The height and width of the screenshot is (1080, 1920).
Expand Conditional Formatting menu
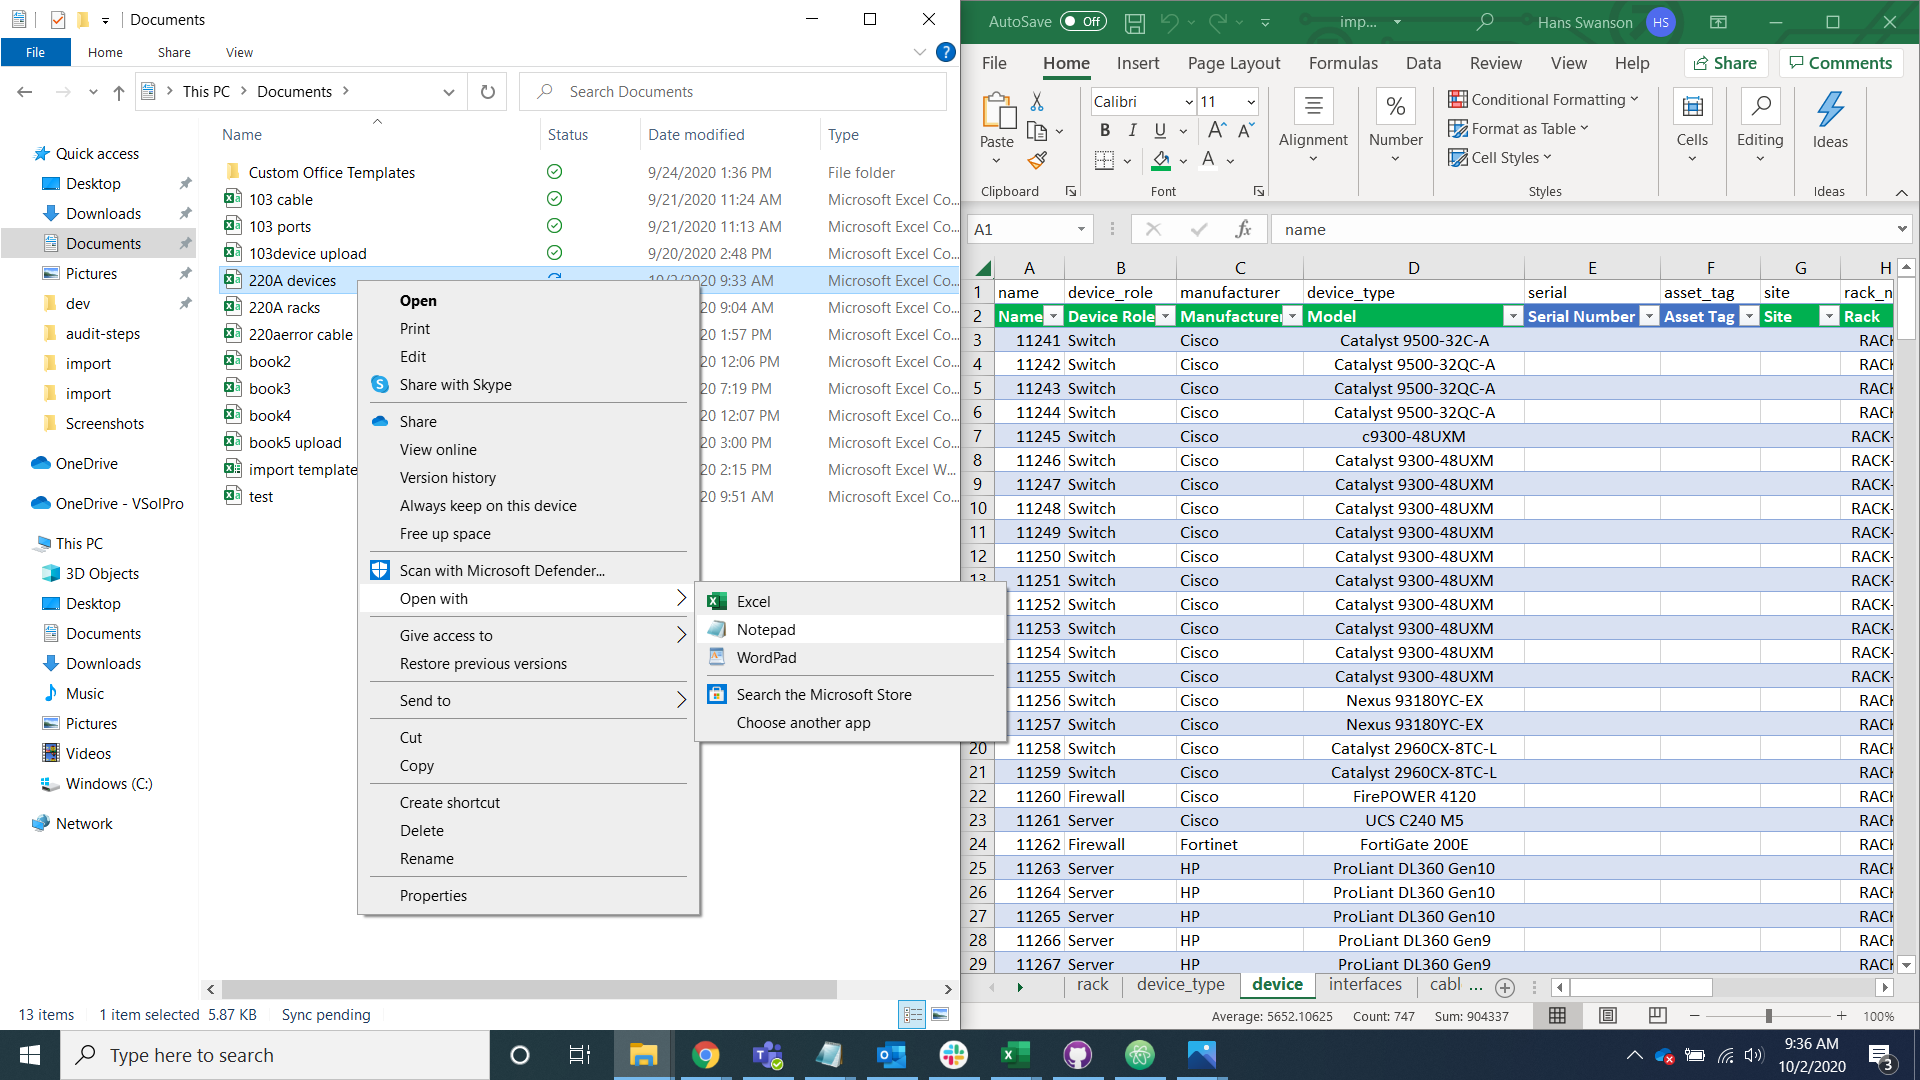(x=1543, y=99)
